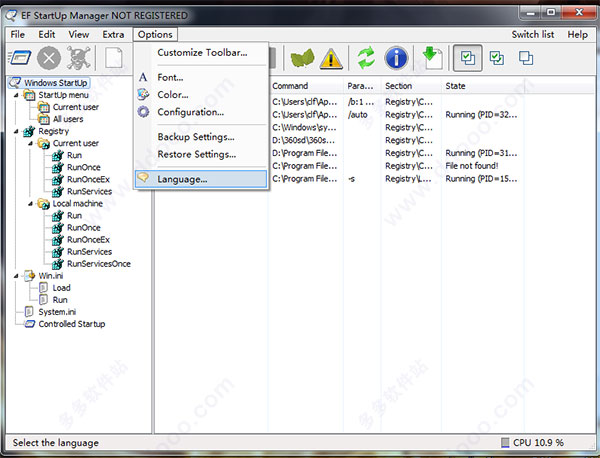Click the Font letter A icon
600x458 pixels.
click(143, 77)
